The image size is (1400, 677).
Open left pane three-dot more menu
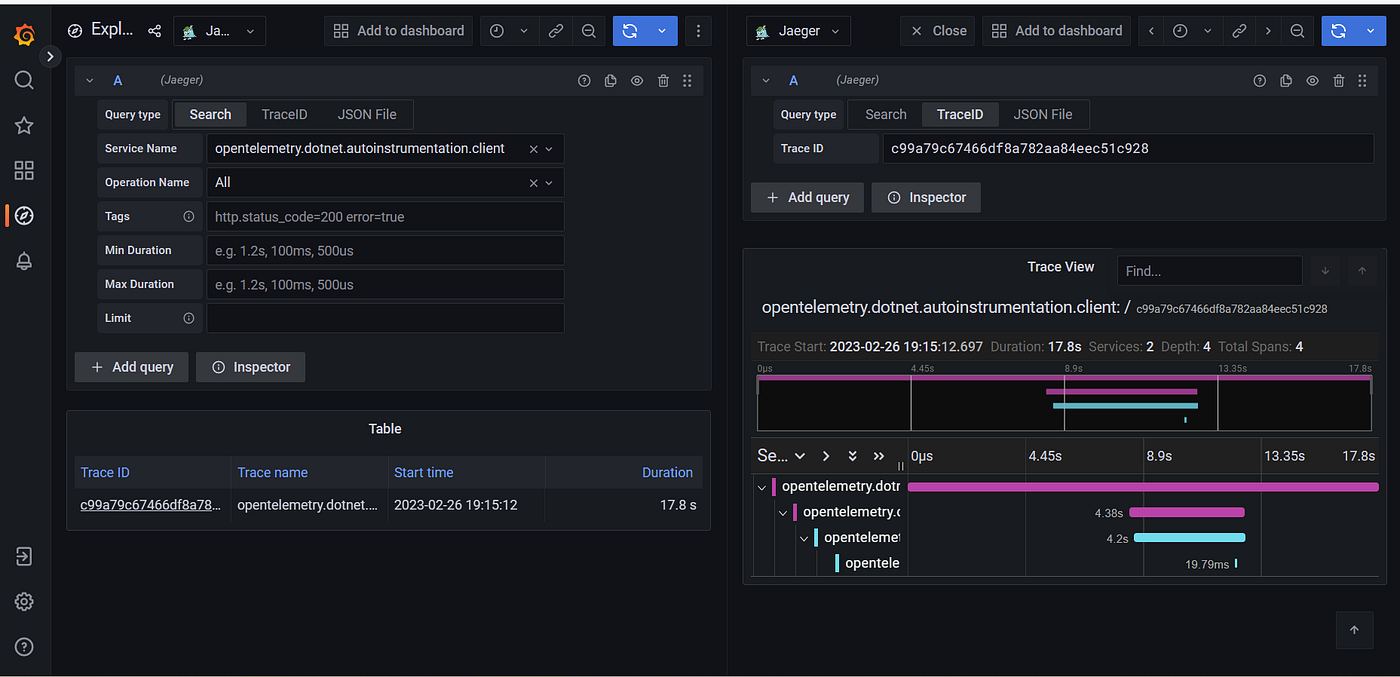[698, 31]
